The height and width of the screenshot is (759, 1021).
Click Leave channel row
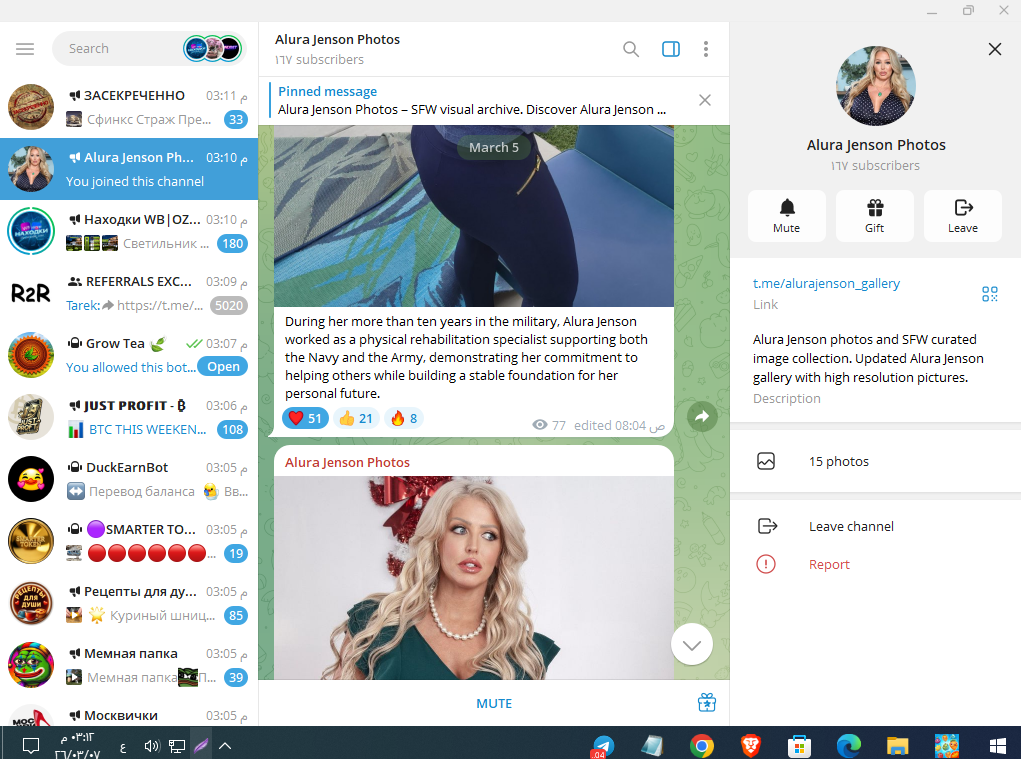[x=875, y=526]
